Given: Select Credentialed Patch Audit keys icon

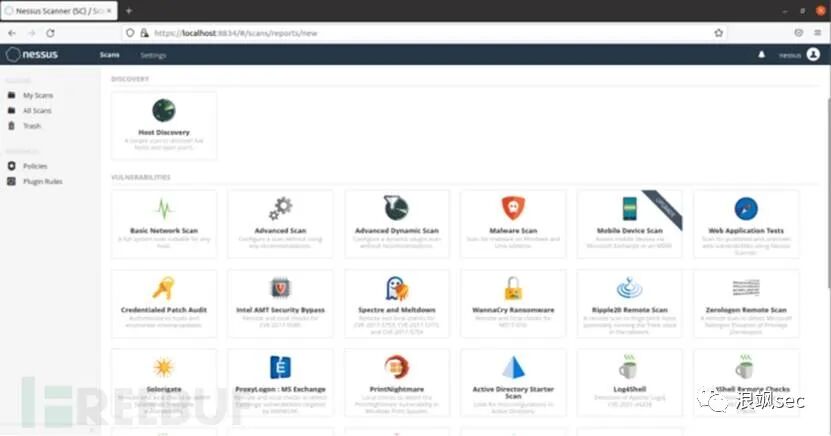Looking at the screenshot, I should click(164, 288).
